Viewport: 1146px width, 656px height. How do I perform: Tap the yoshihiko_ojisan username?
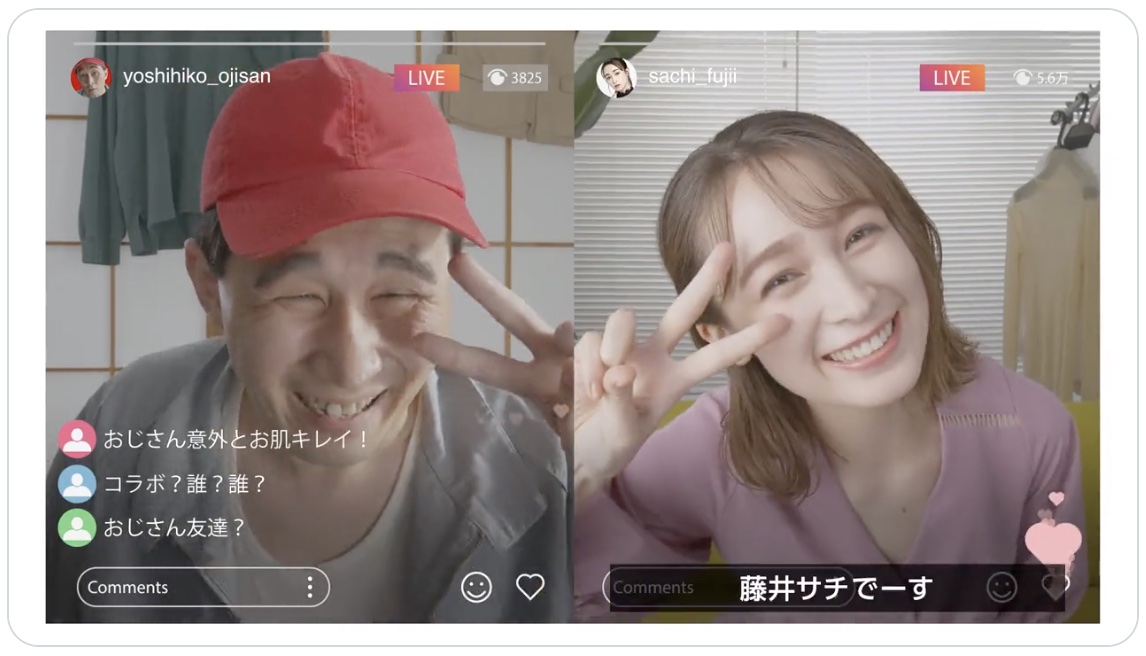pos(197,76)
